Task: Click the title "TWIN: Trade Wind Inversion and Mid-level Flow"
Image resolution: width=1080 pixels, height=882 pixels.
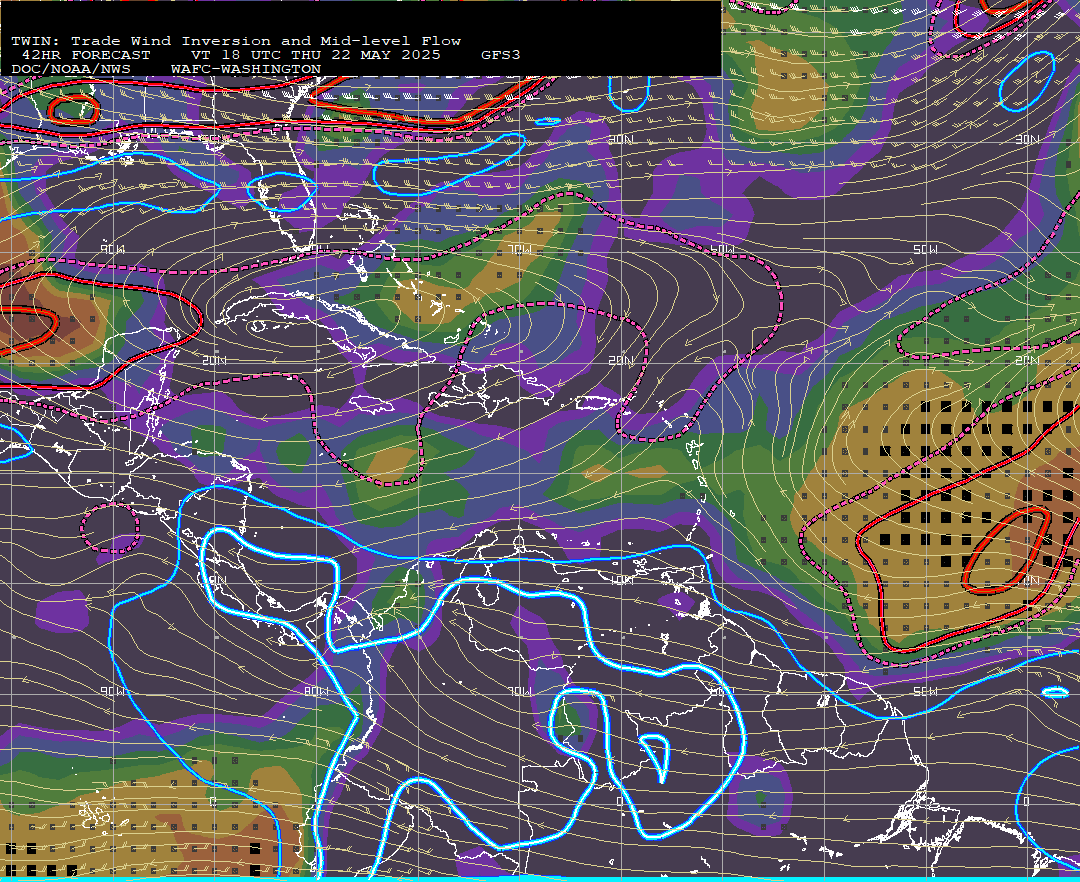Action: point(236,41)
